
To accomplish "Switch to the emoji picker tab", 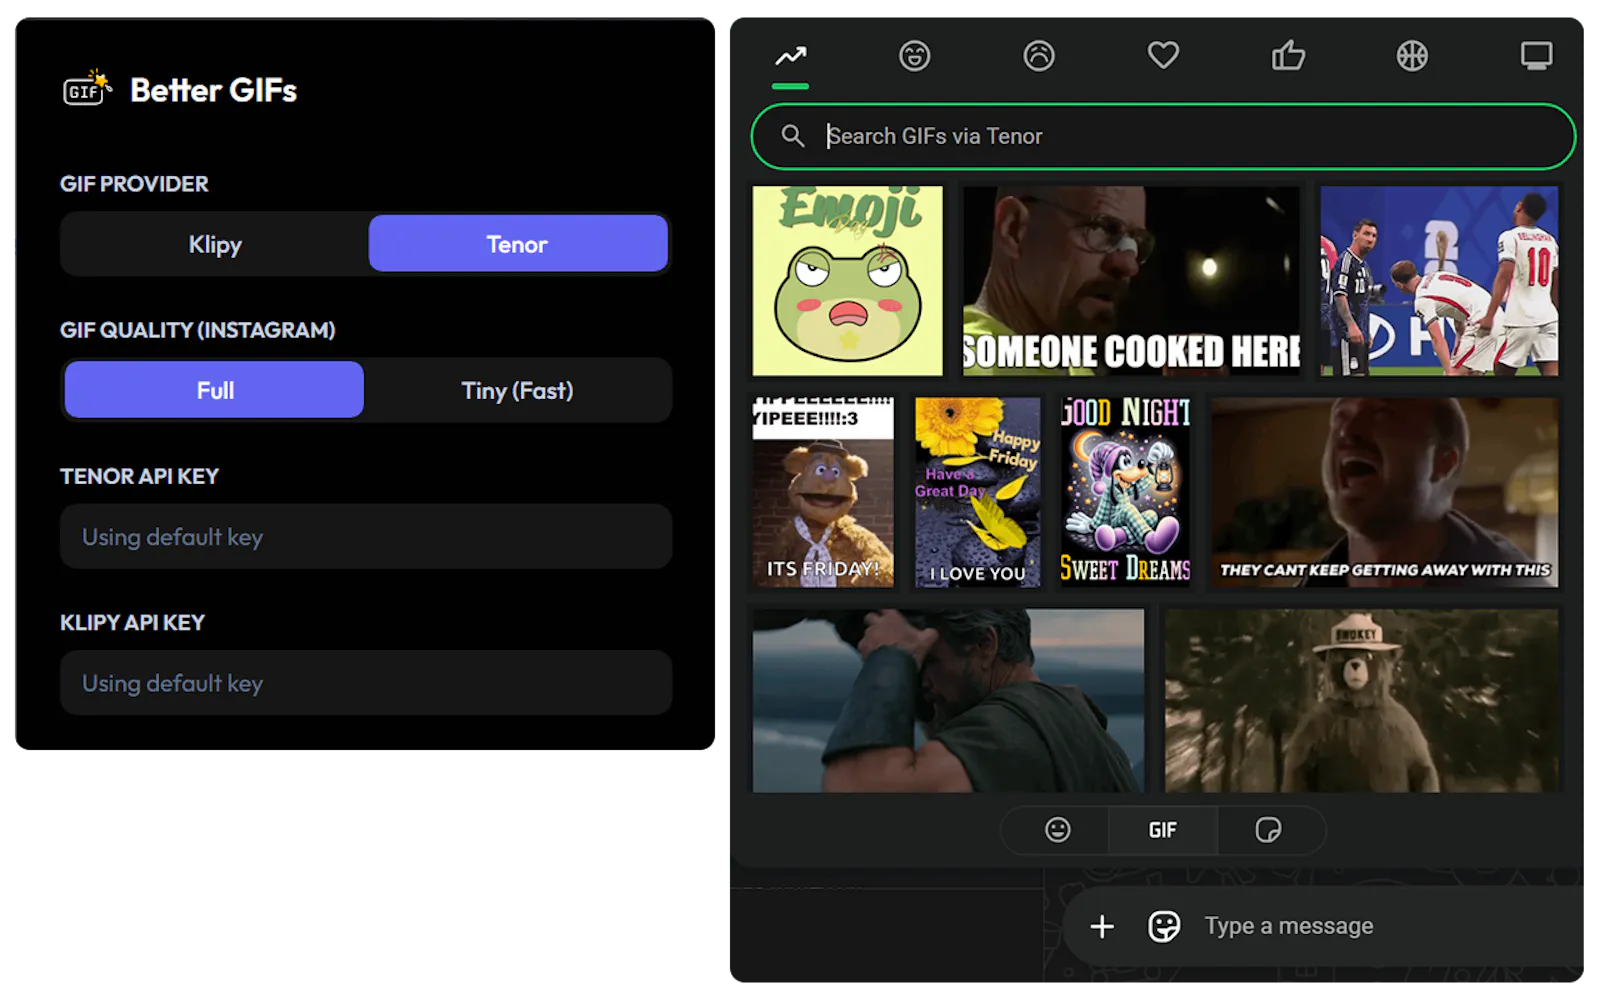I will [1057, 830].
